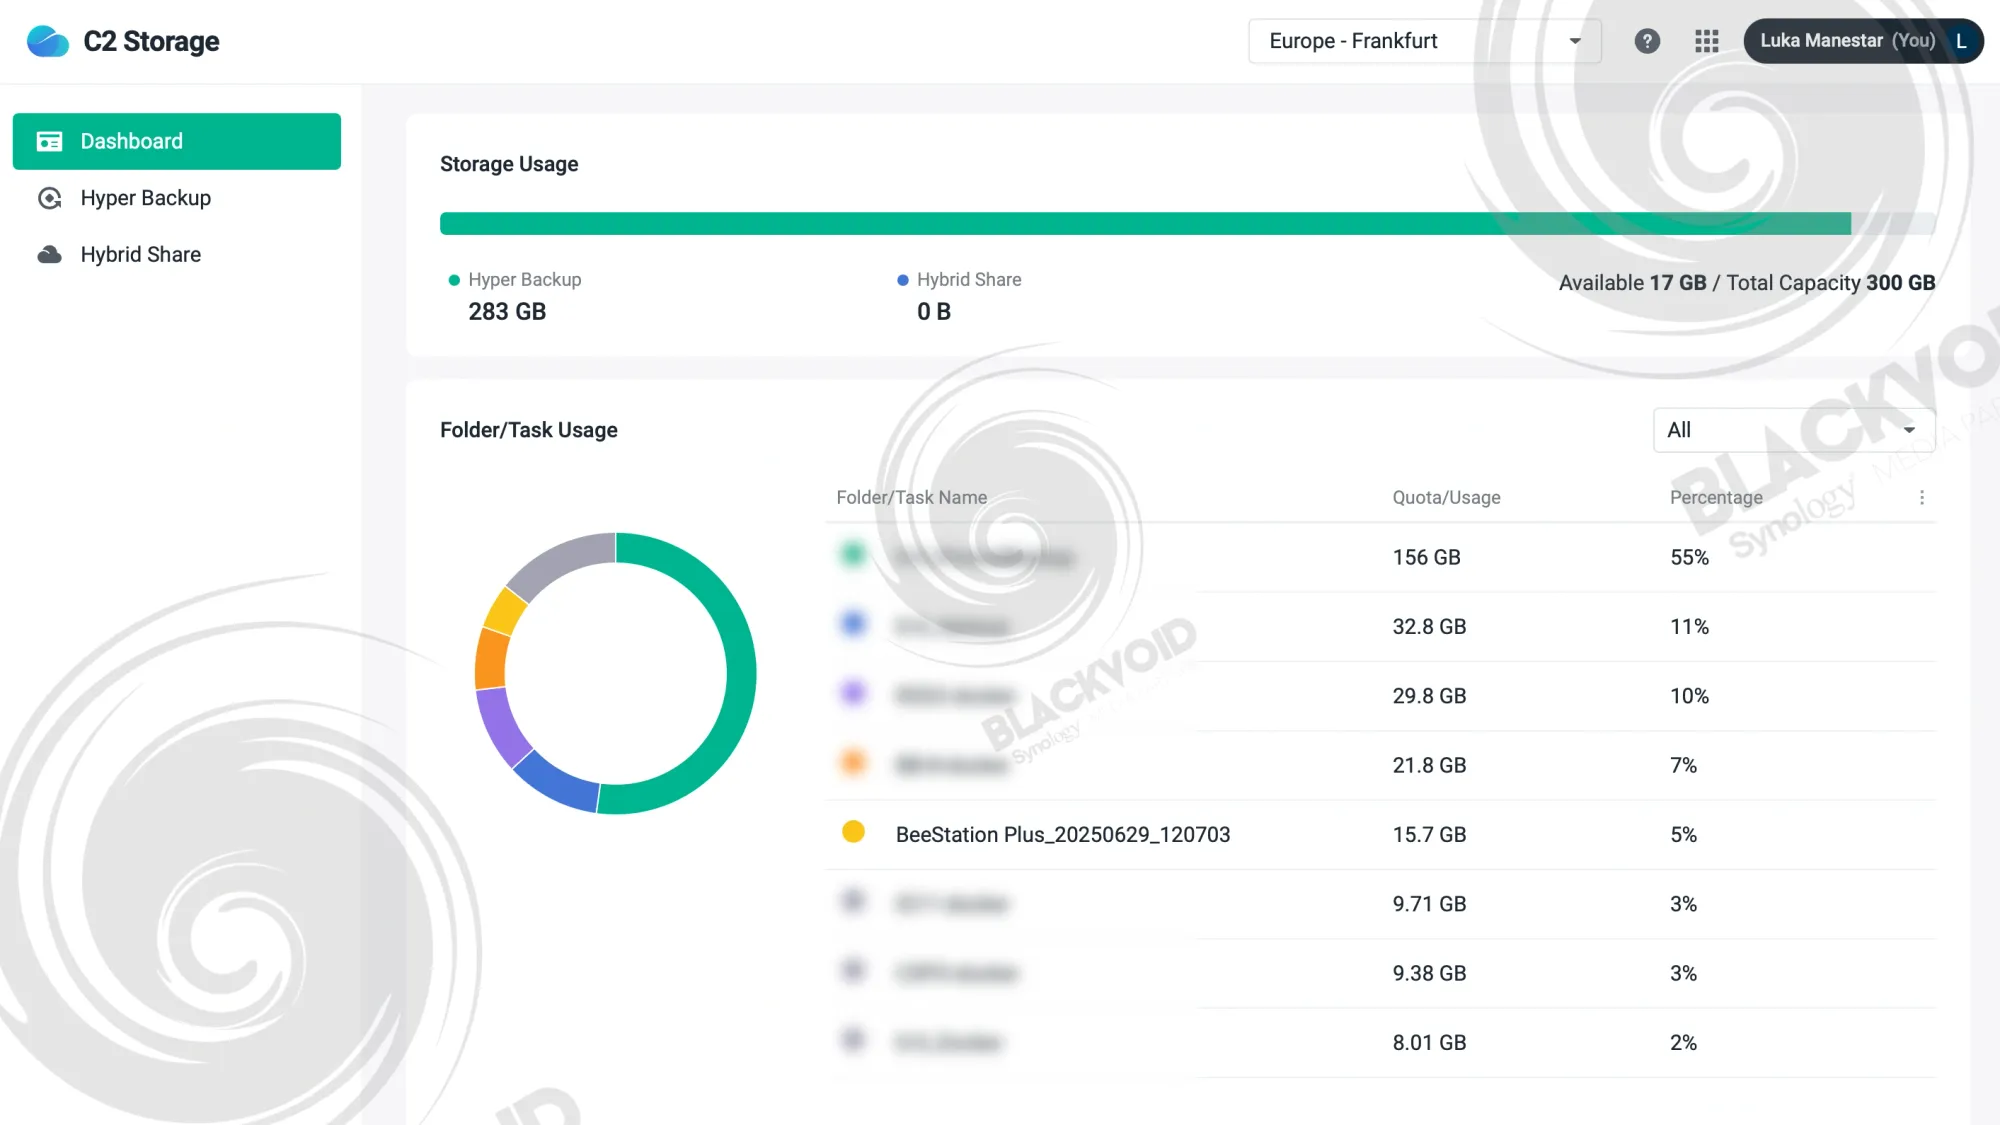Open the help question mark icon

1647,41
